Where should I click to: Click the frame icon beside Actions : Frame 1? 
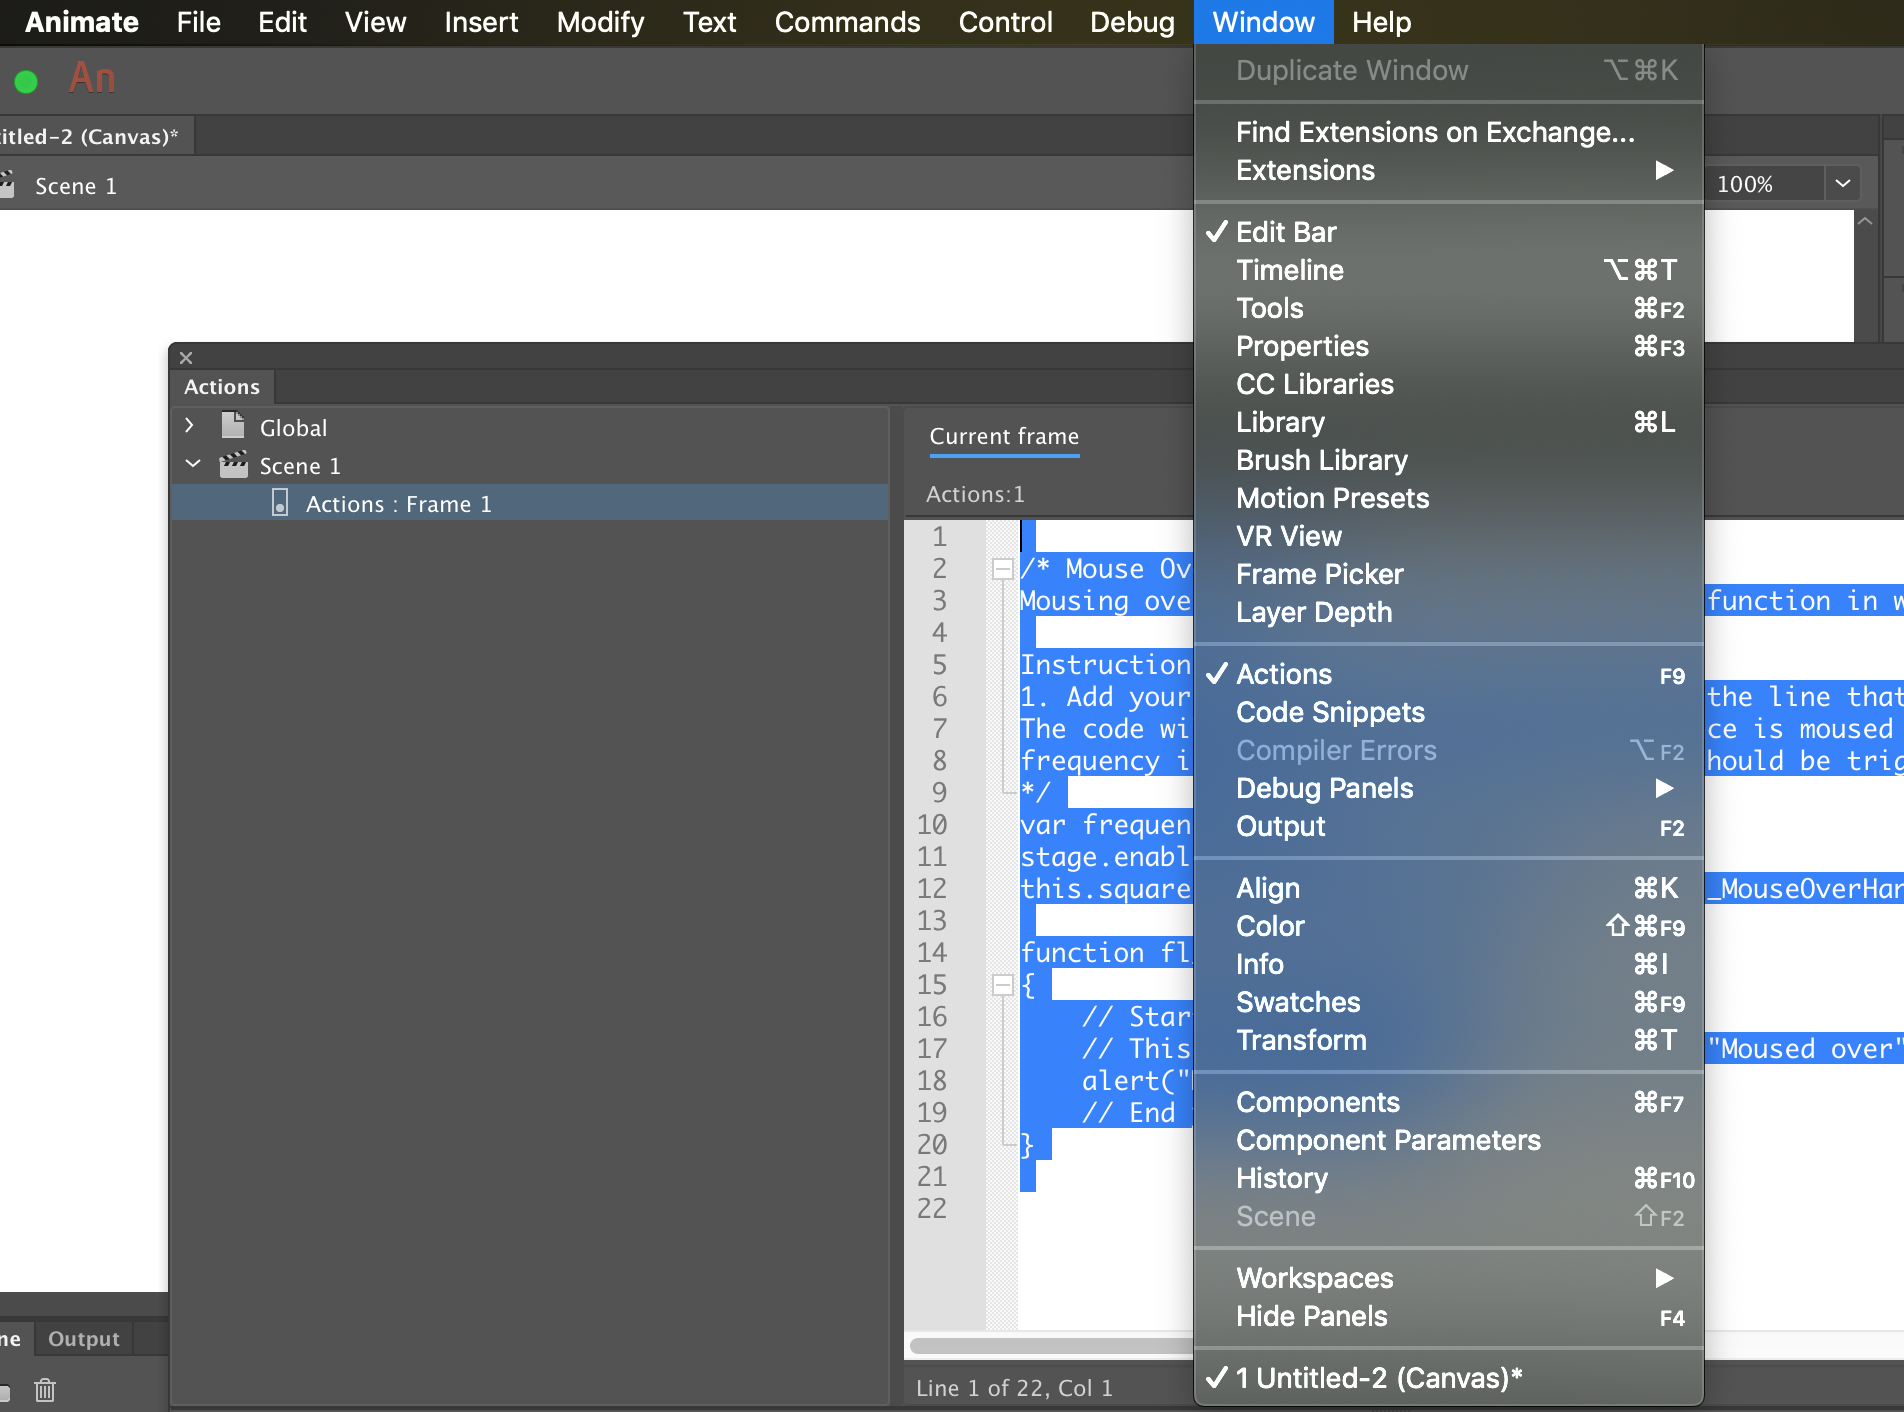coord(280,503)
